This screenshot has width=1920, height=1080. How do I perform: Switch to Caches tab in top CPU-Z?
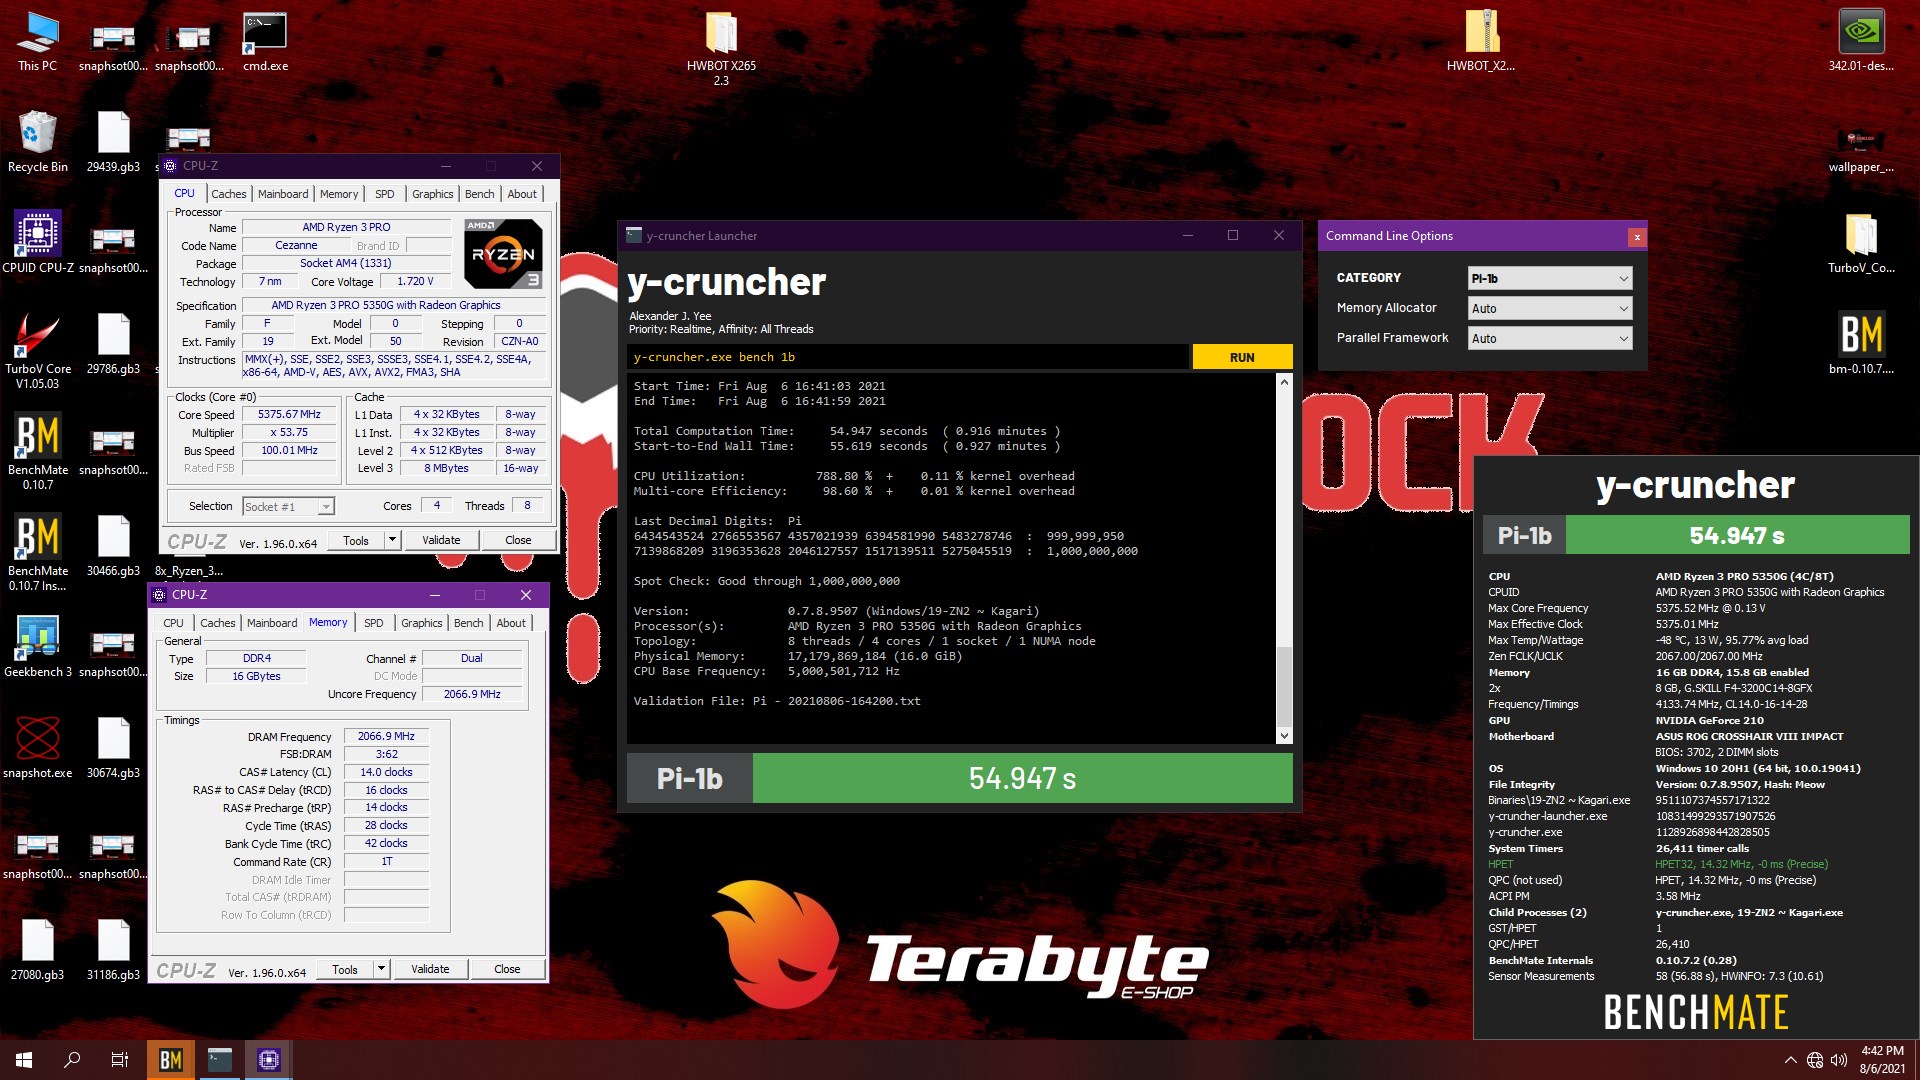click(228, 194)
